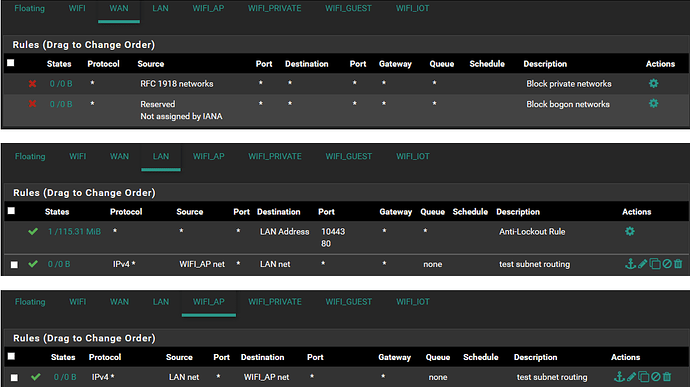Click port '10443' in Anti-Lockout row
This screenshot has height=387, width=690.
[x=333, y=232]
